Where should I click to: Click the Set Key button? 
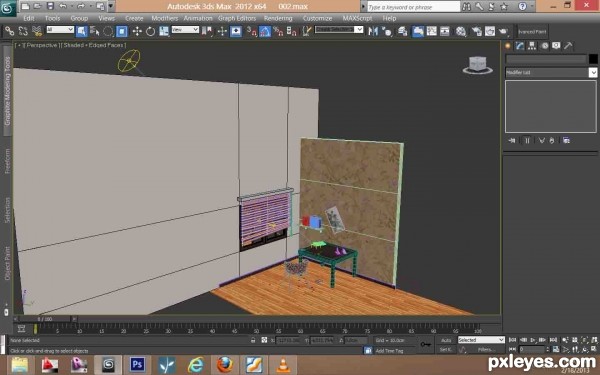coord(446,350)
